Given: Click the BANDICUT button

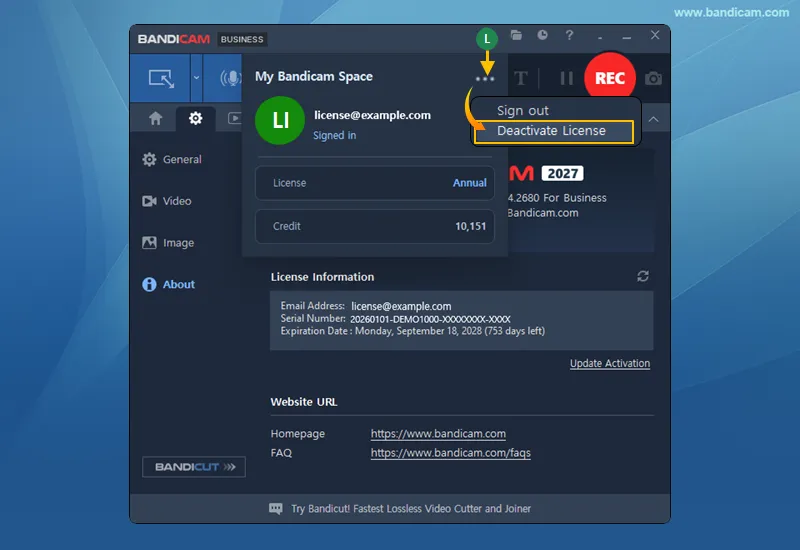Looking at the screenshot, I should click(x=194, y=467).
